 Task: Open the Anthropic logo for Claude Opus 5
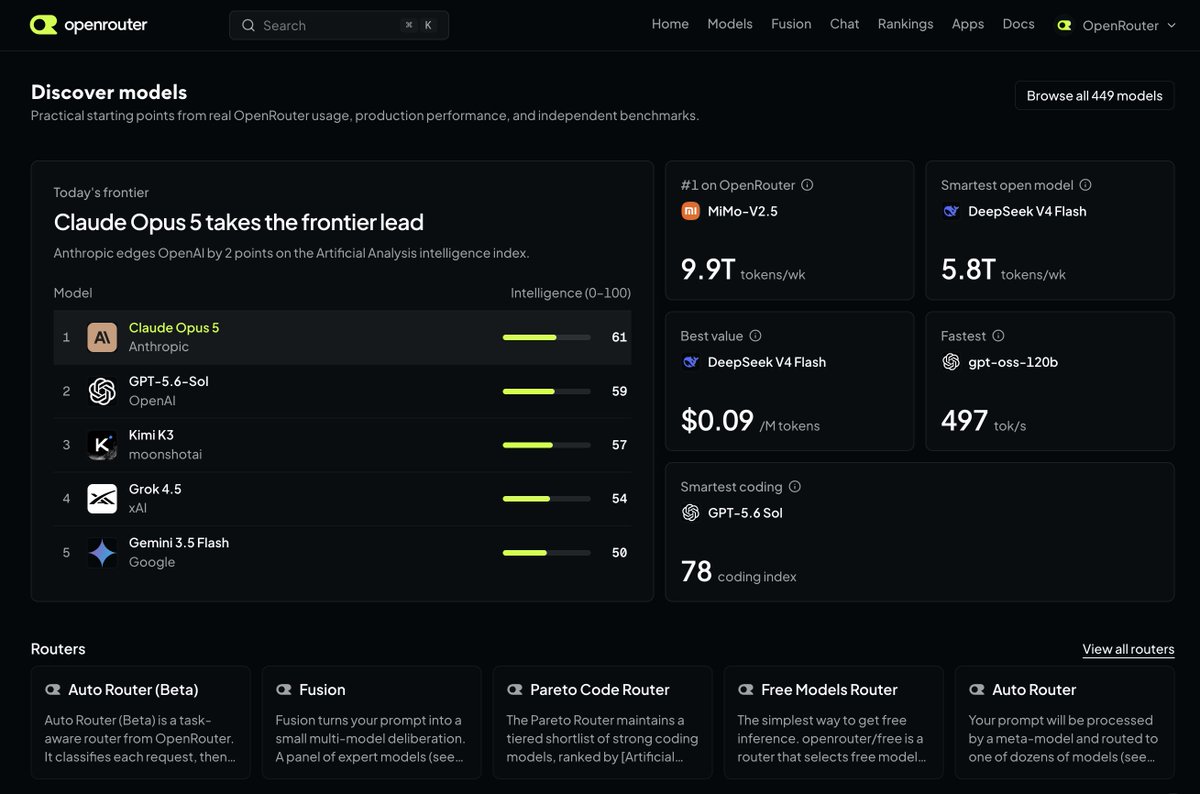[102, 337]
